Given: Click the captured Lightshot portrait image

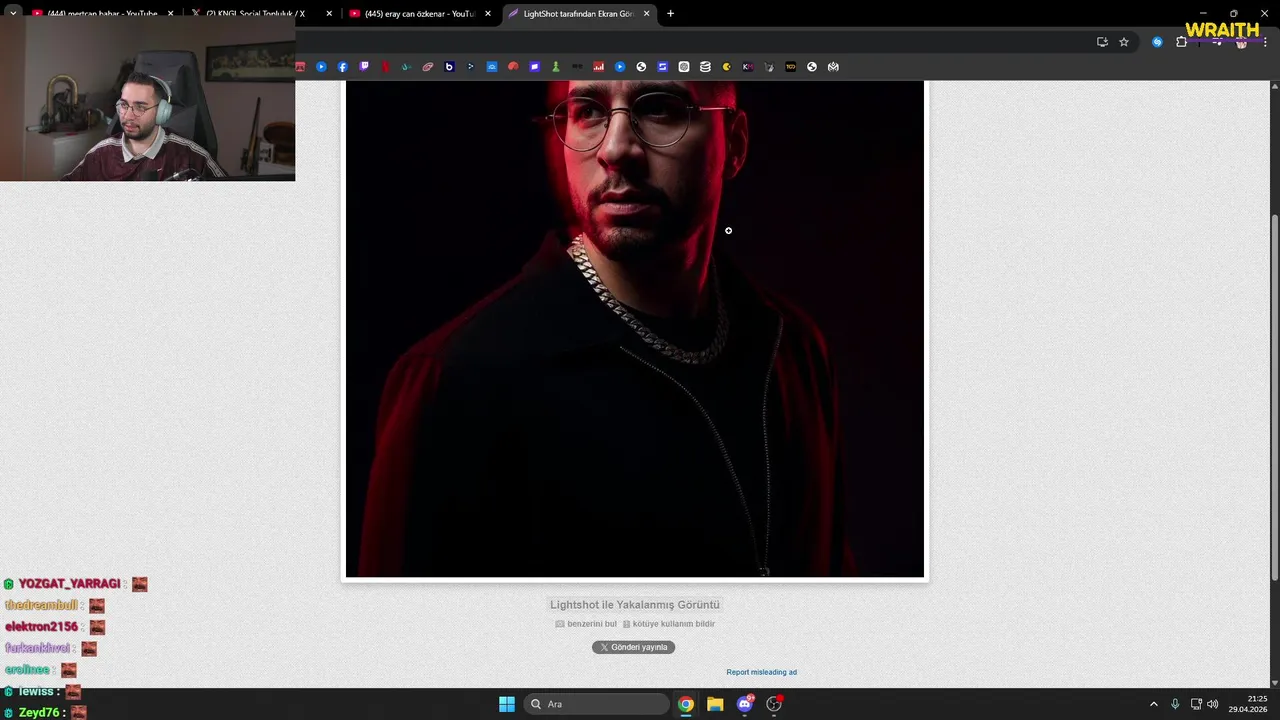Looking at the screenshot, I should (x=635, y=329).
